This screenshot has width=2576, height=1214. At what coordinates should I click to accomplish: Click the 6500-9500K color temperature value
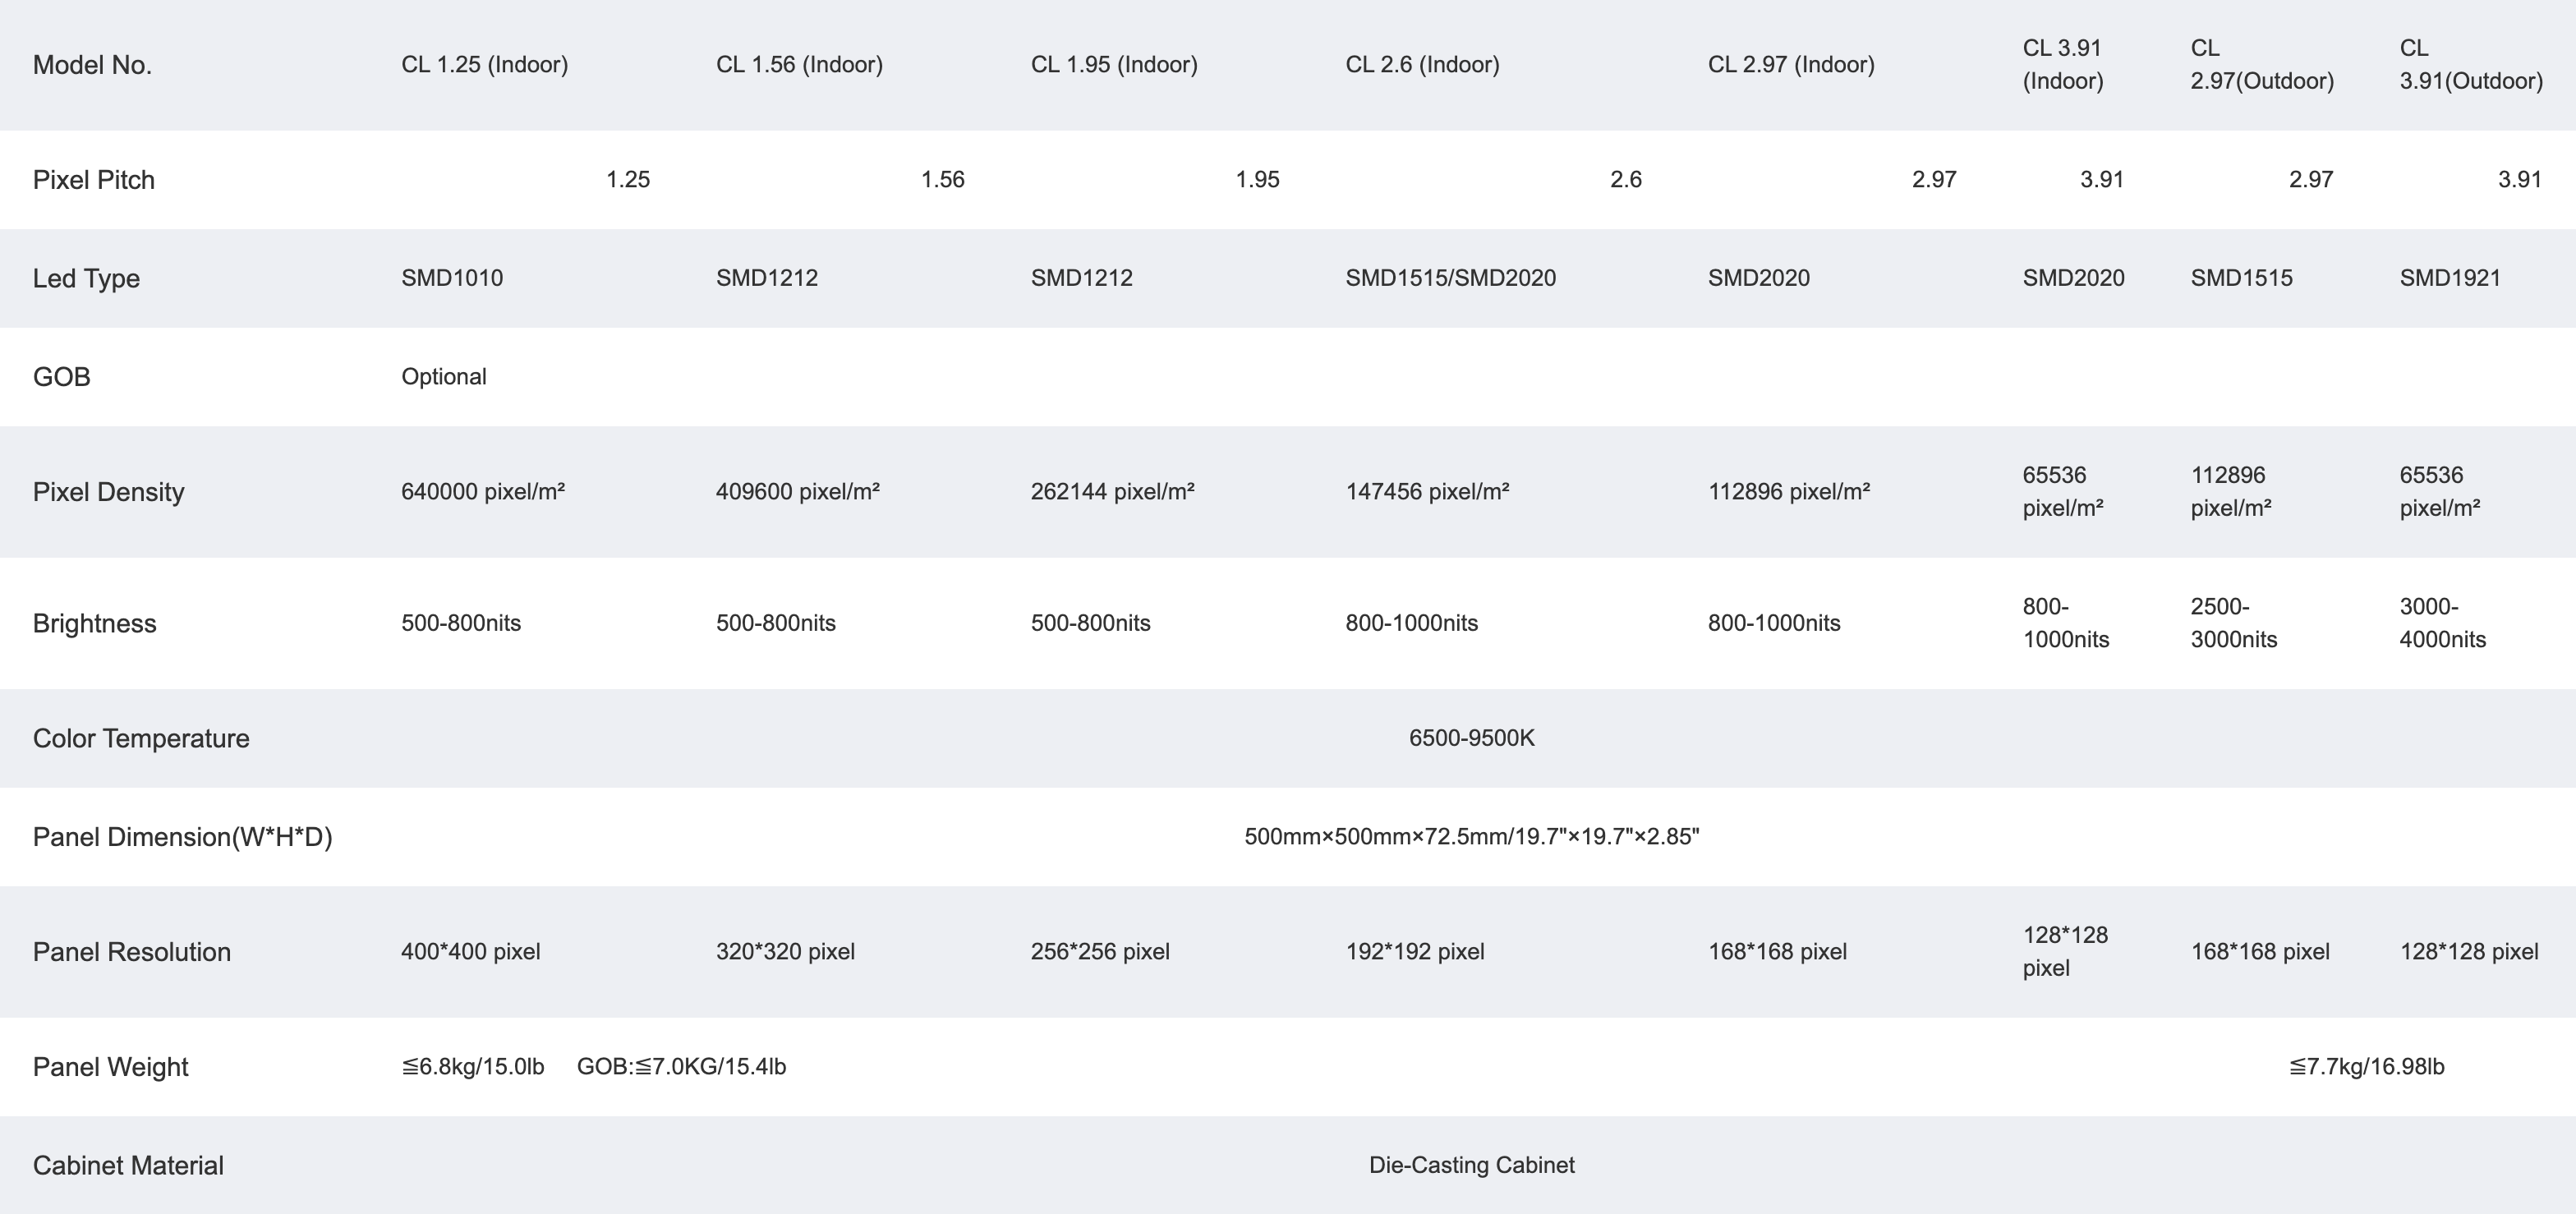pos(1471,738)
